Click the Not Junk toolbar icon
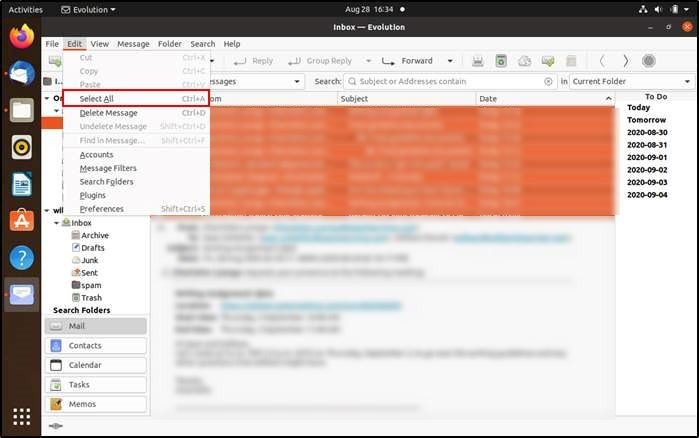This screenshot has height=438, width=699. click(548, 61)
